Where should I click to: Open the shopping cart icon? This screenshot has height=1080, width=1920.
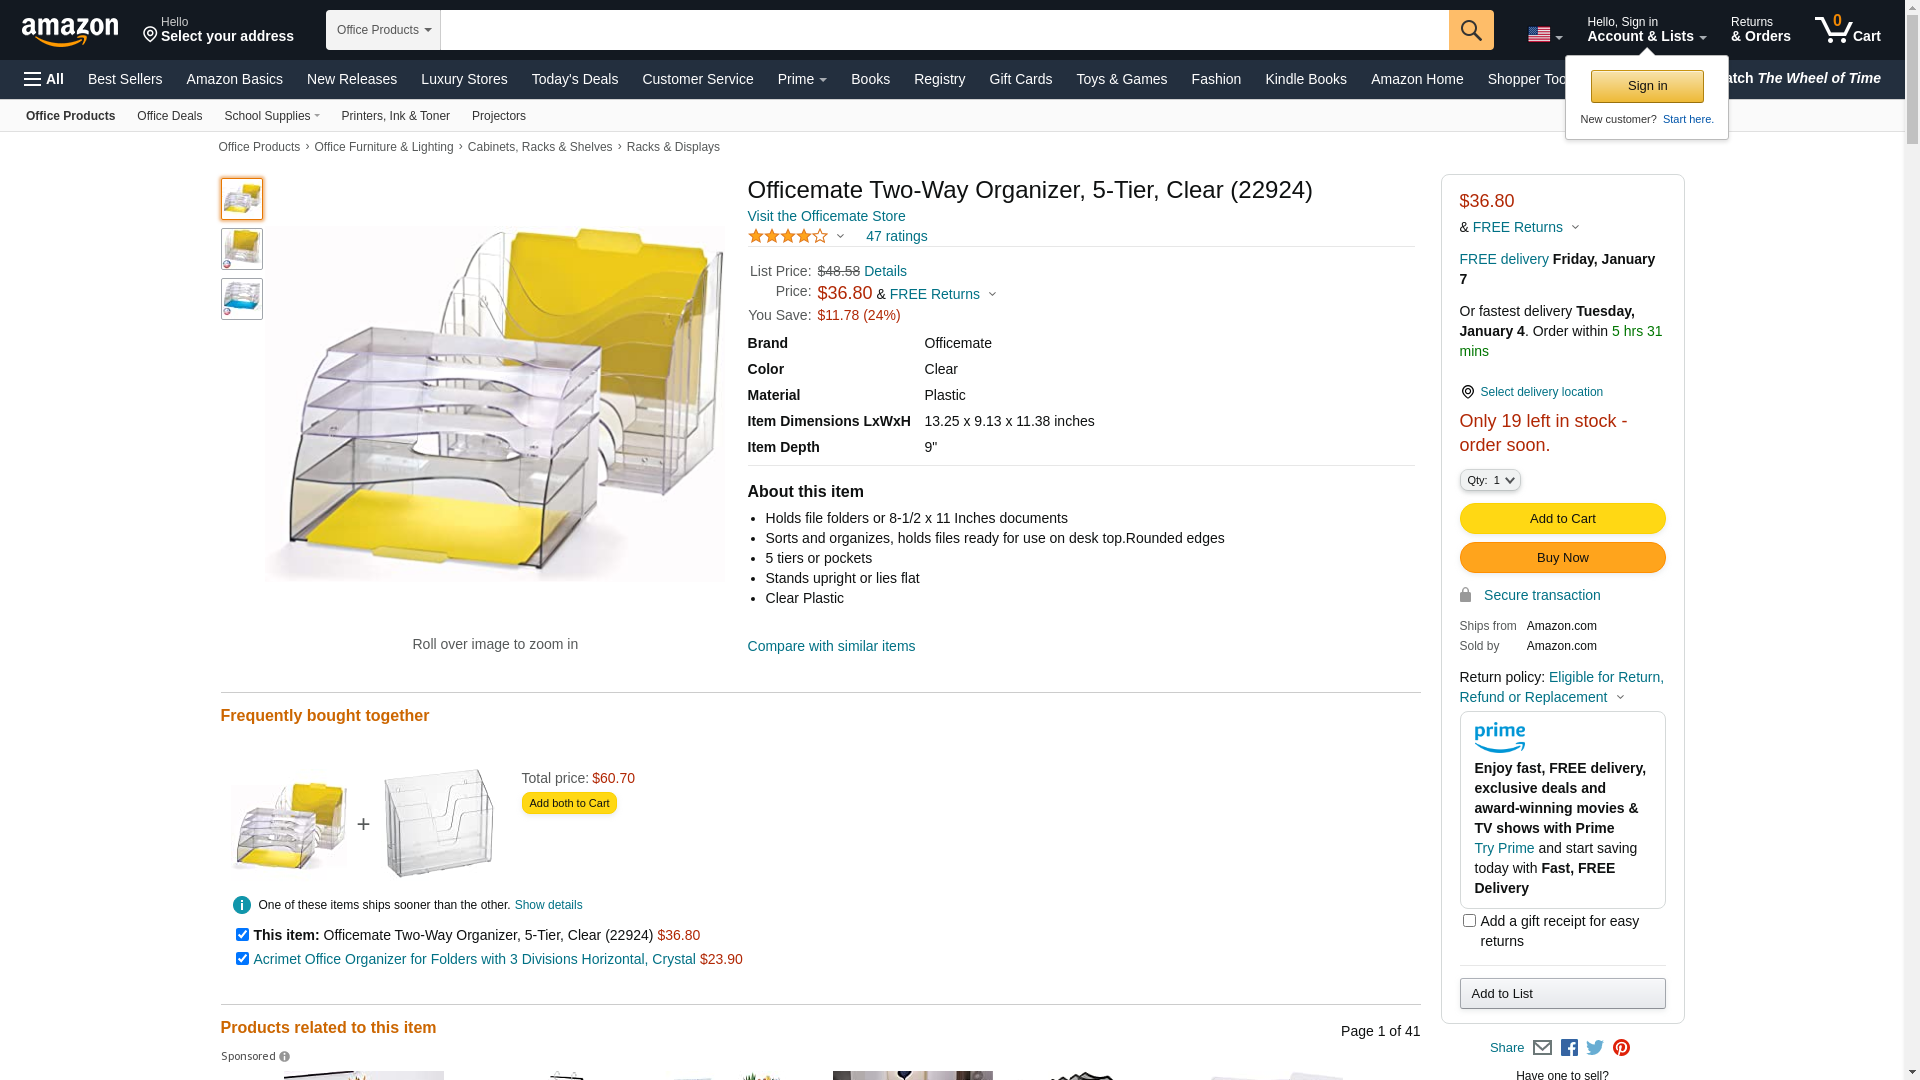[x=1846, y=30]
